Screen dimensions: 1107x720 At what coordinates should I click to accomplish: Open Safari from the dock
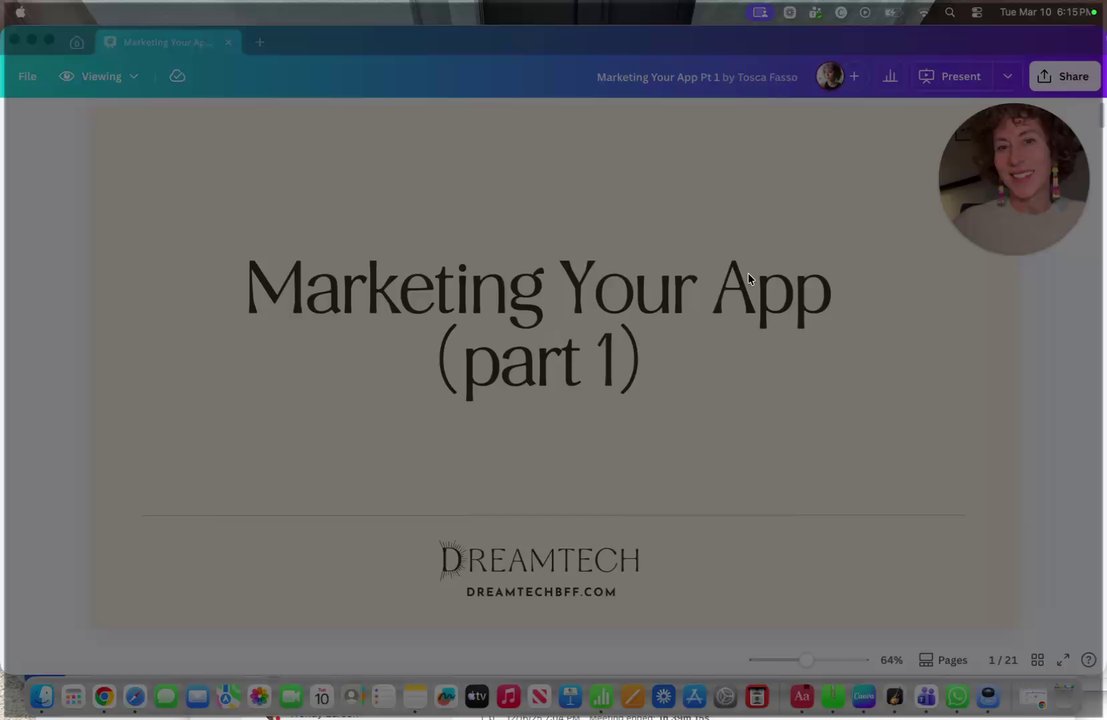pyautogui.click(x=135, y=697)
